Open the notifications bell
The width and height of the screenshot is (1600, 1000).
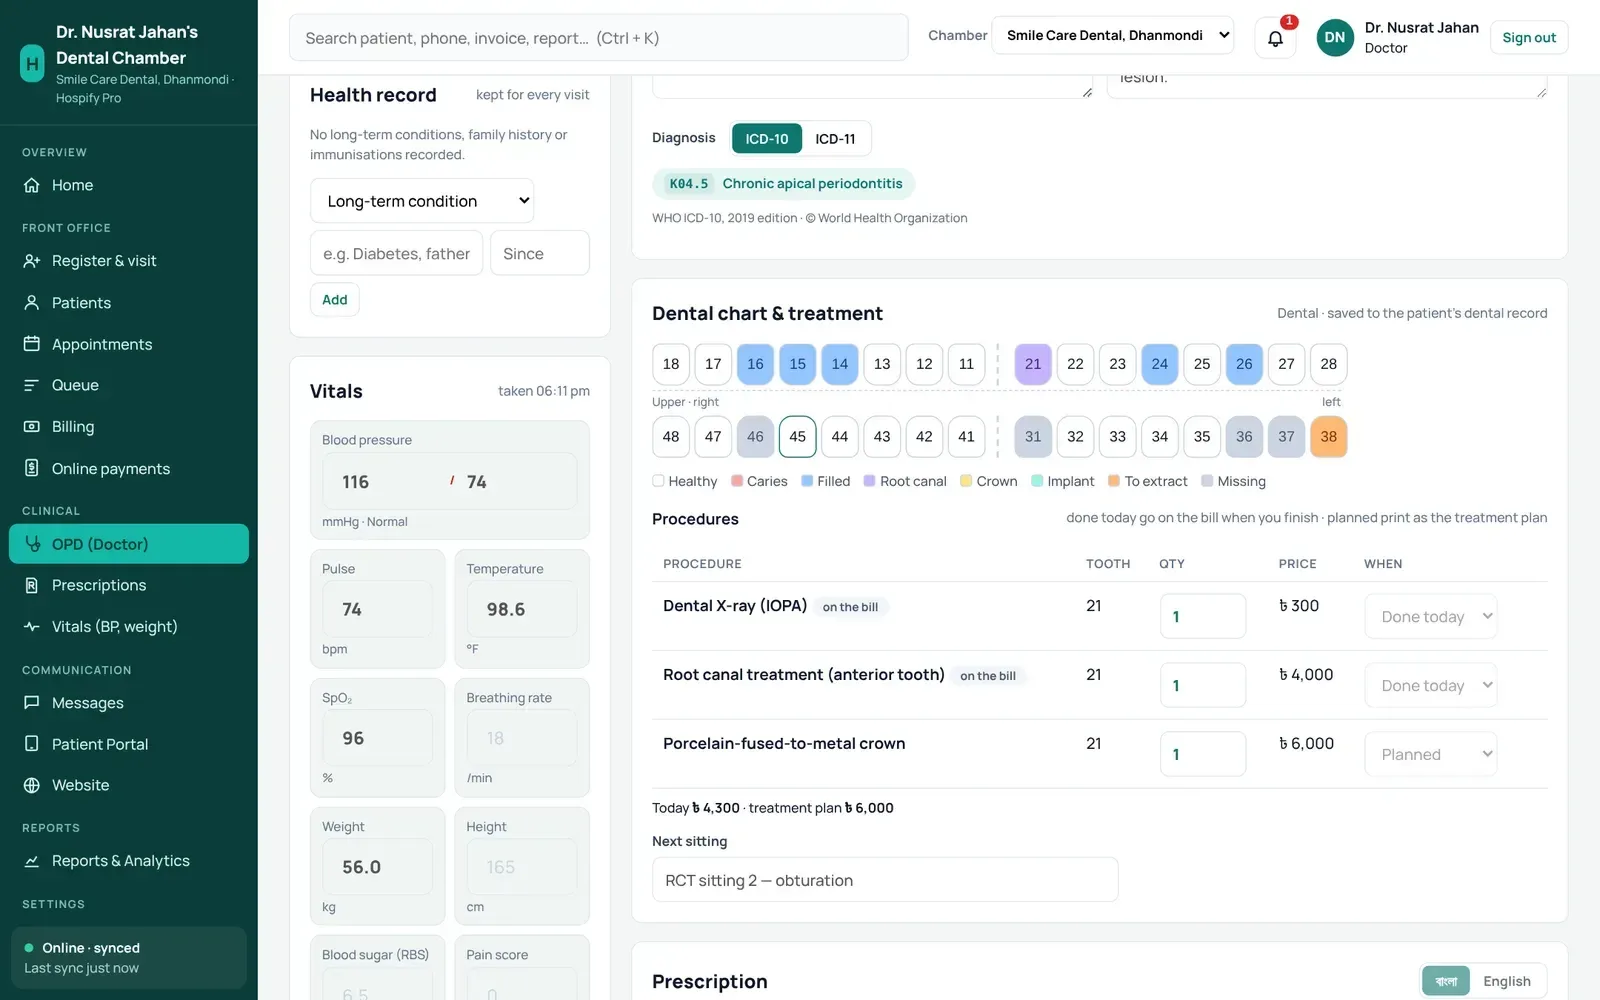[1275, 38]
